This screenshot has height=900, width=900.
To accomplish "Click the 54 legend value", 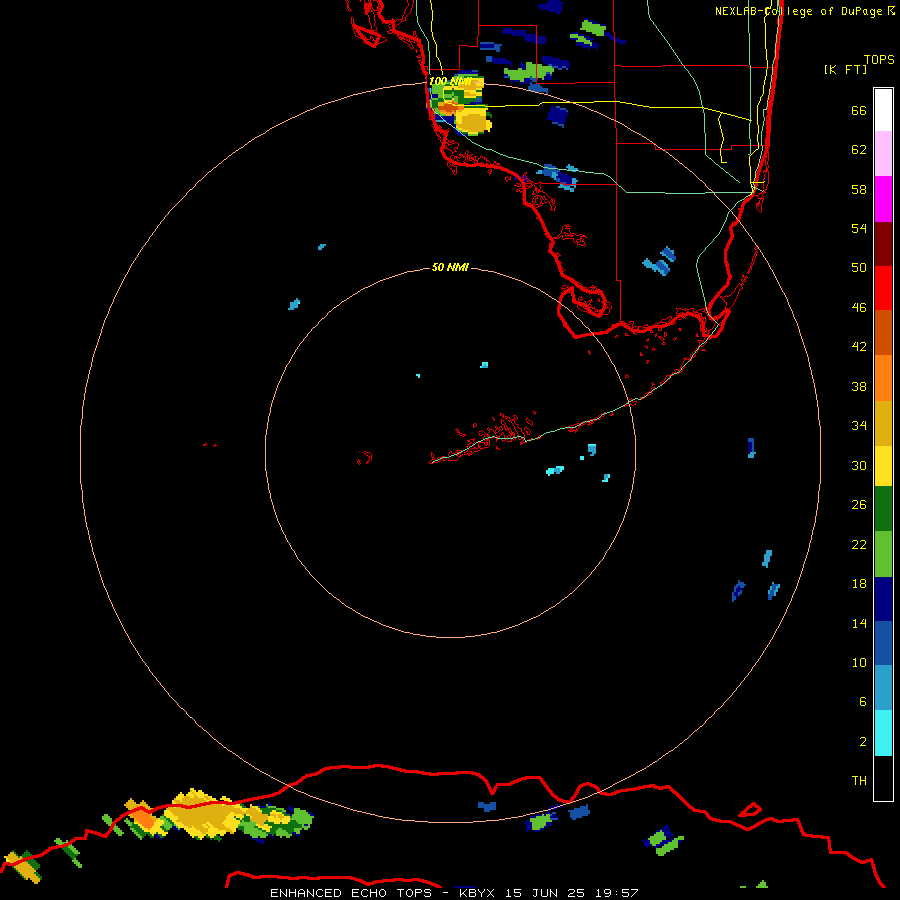I will (859, 228).
